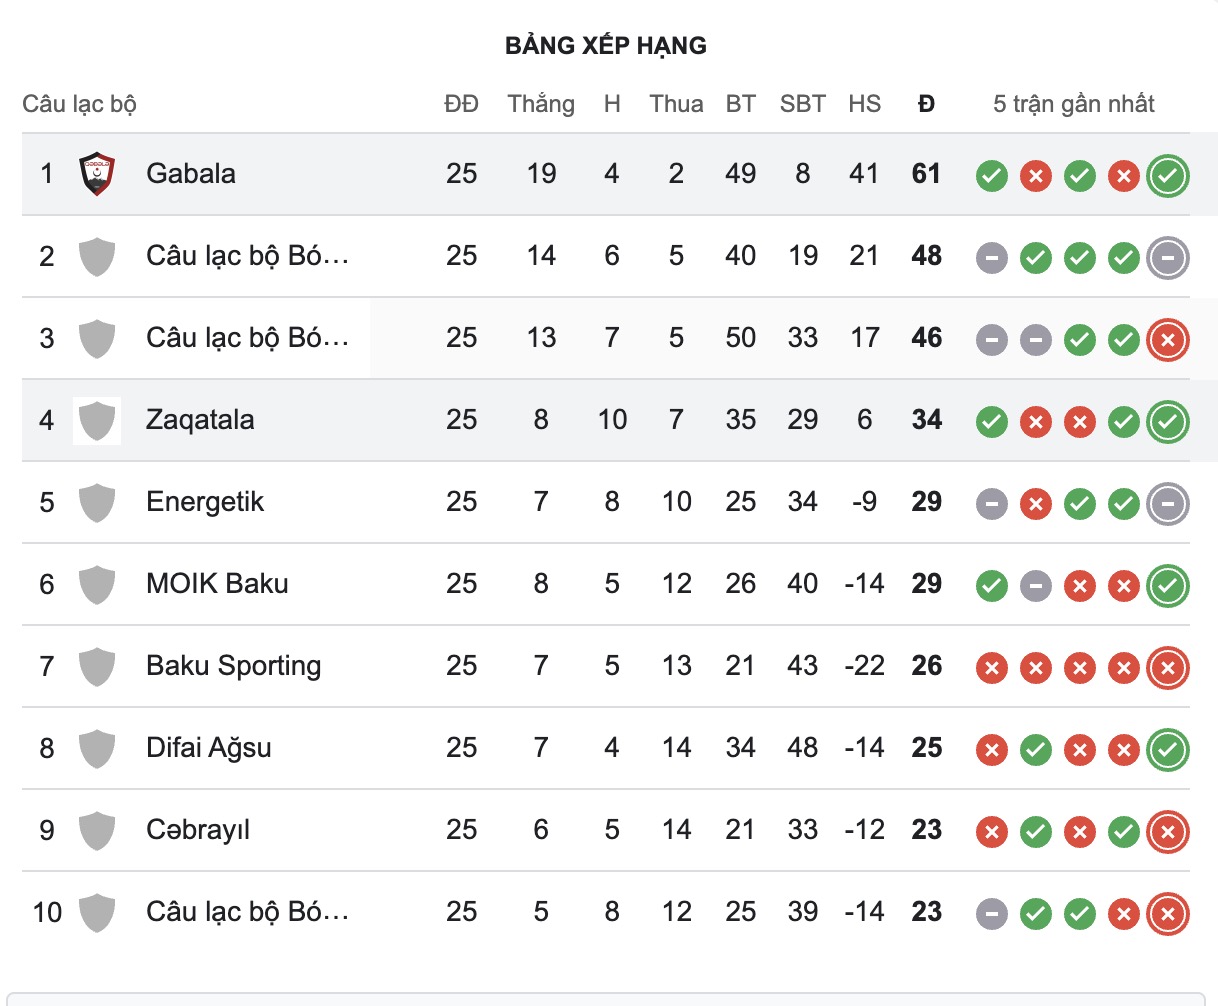Click Energetik's team shield icon

[97, 503]
